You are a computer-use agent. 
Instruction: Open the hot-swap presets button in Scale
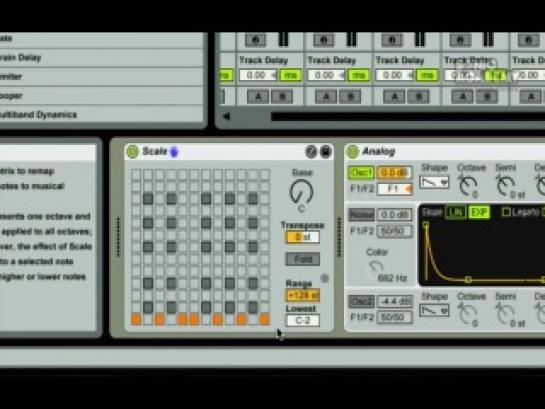coord(311,152)
